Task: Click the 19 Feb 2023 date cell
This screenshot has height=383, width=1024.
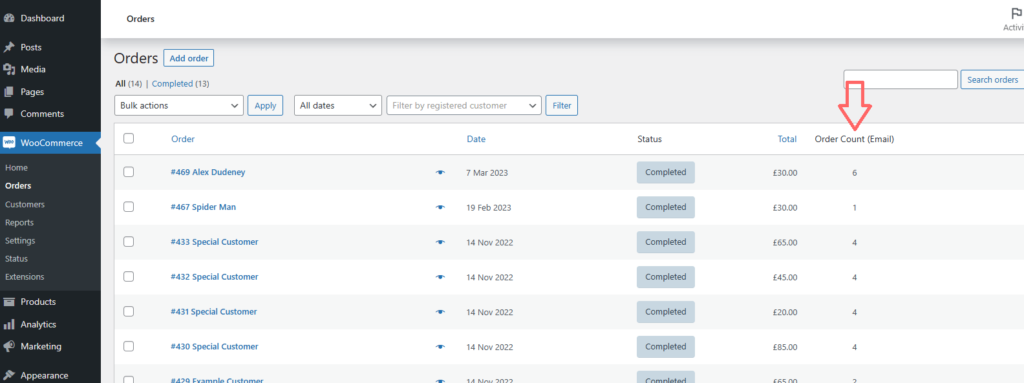Action: click(x=489, y=208)
